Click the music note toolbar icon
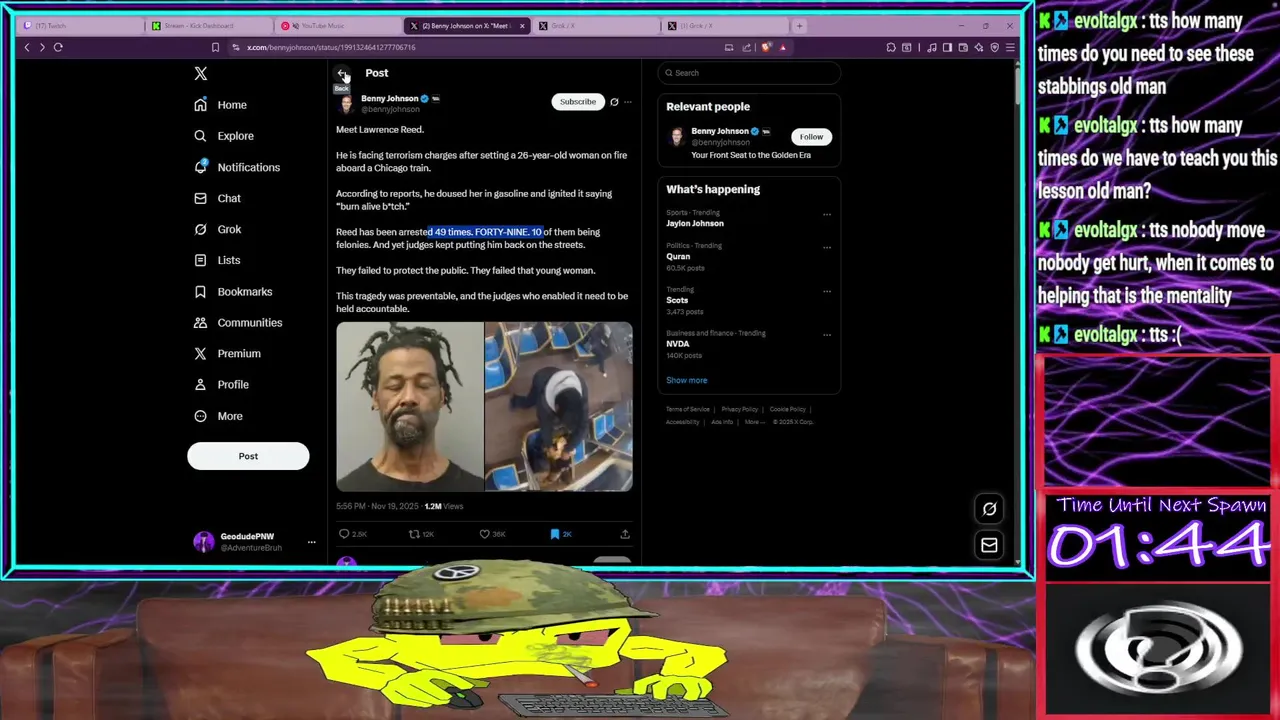The image size is (1280, 720). (x=932, y=47)
